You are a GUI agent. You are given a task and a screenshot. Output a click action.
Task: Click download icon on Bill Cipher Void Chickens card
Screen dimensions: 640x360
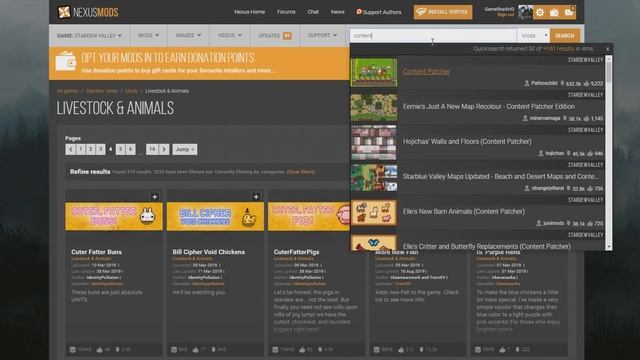213,350
